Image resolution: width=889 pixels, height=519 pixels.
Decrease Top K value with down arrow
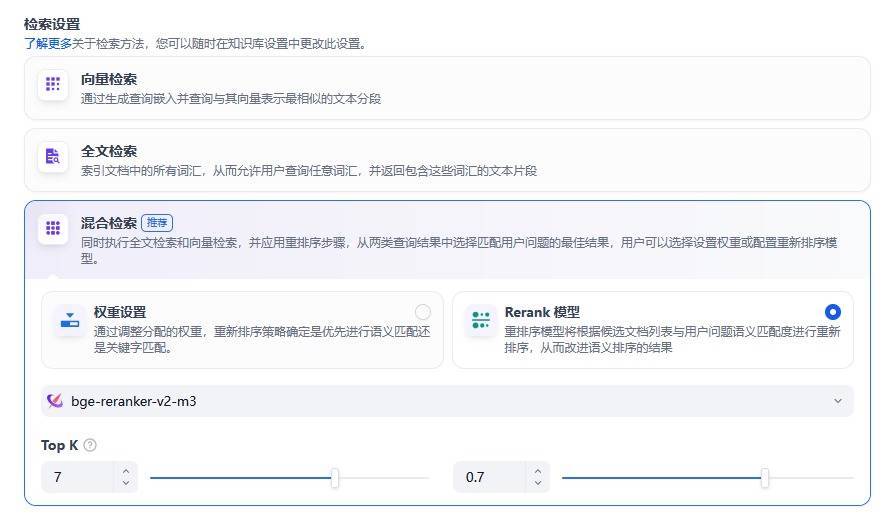pyautogui.click(x=126, y=483)
